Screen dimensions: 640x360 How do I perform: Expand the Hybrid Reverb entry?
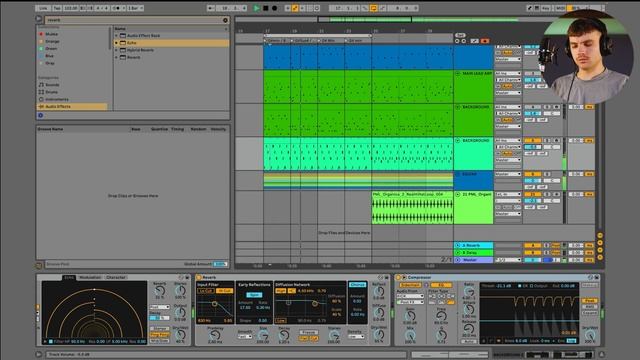[x=116, y=50]
